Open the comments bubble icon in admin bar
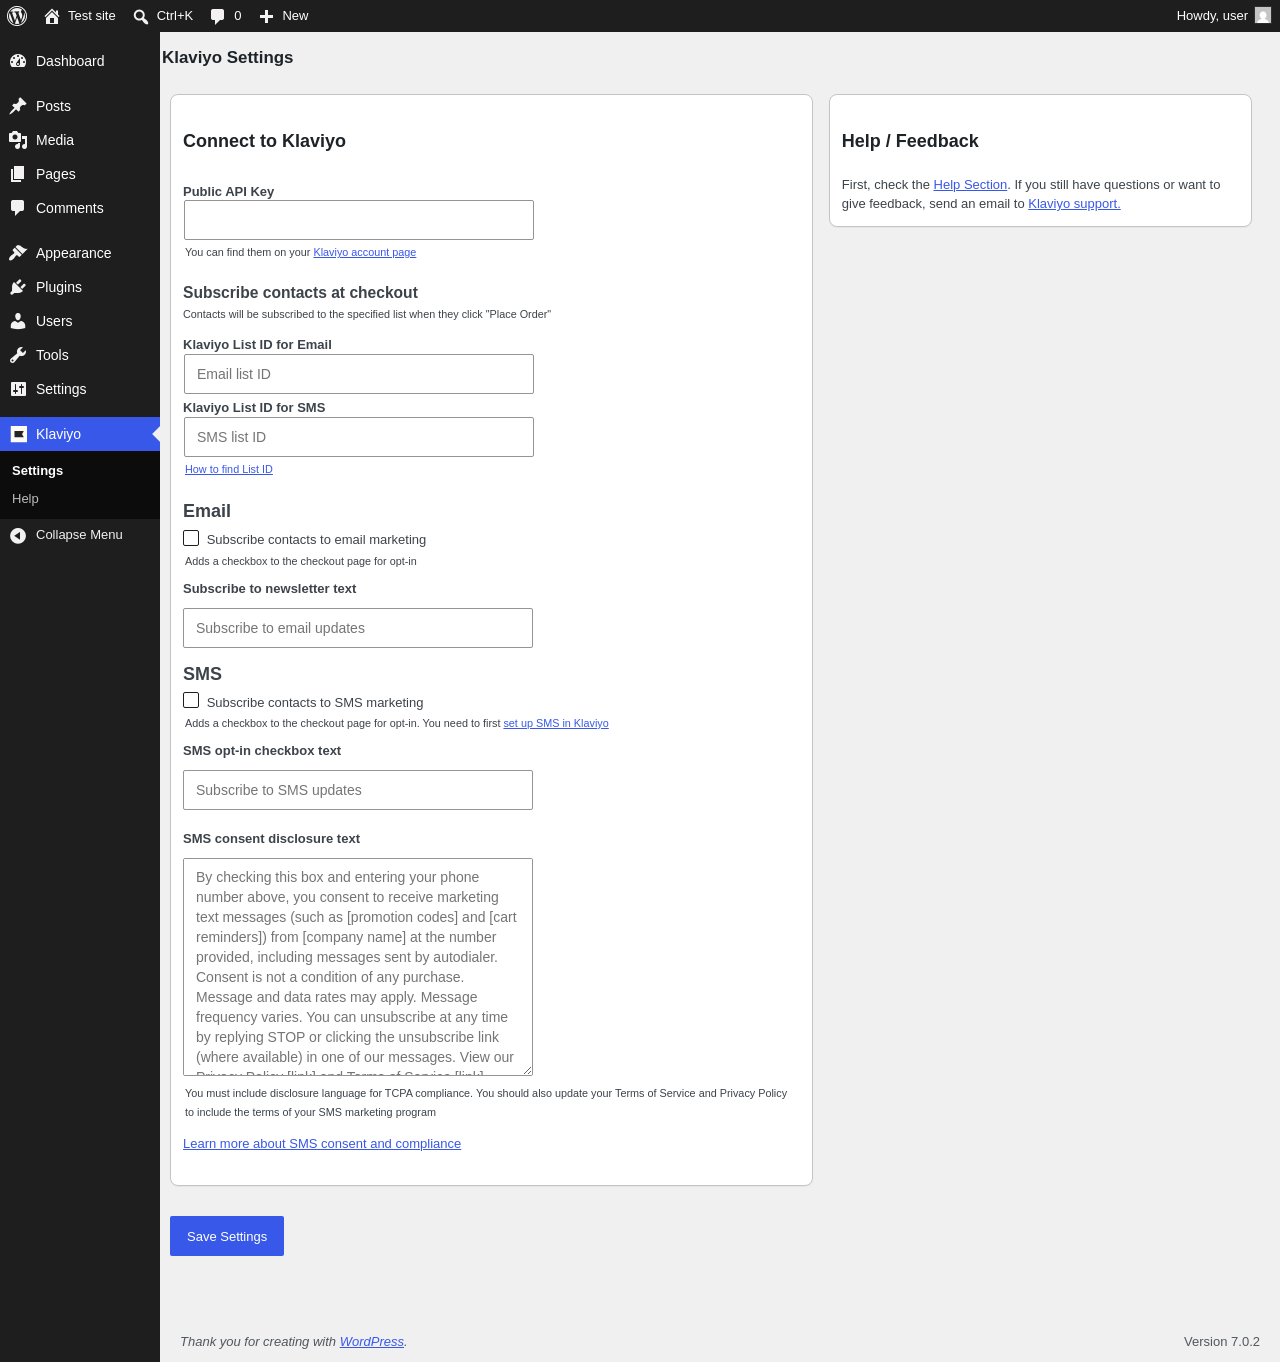Viewport: 1280px width, 1362px height. (217, 16)
